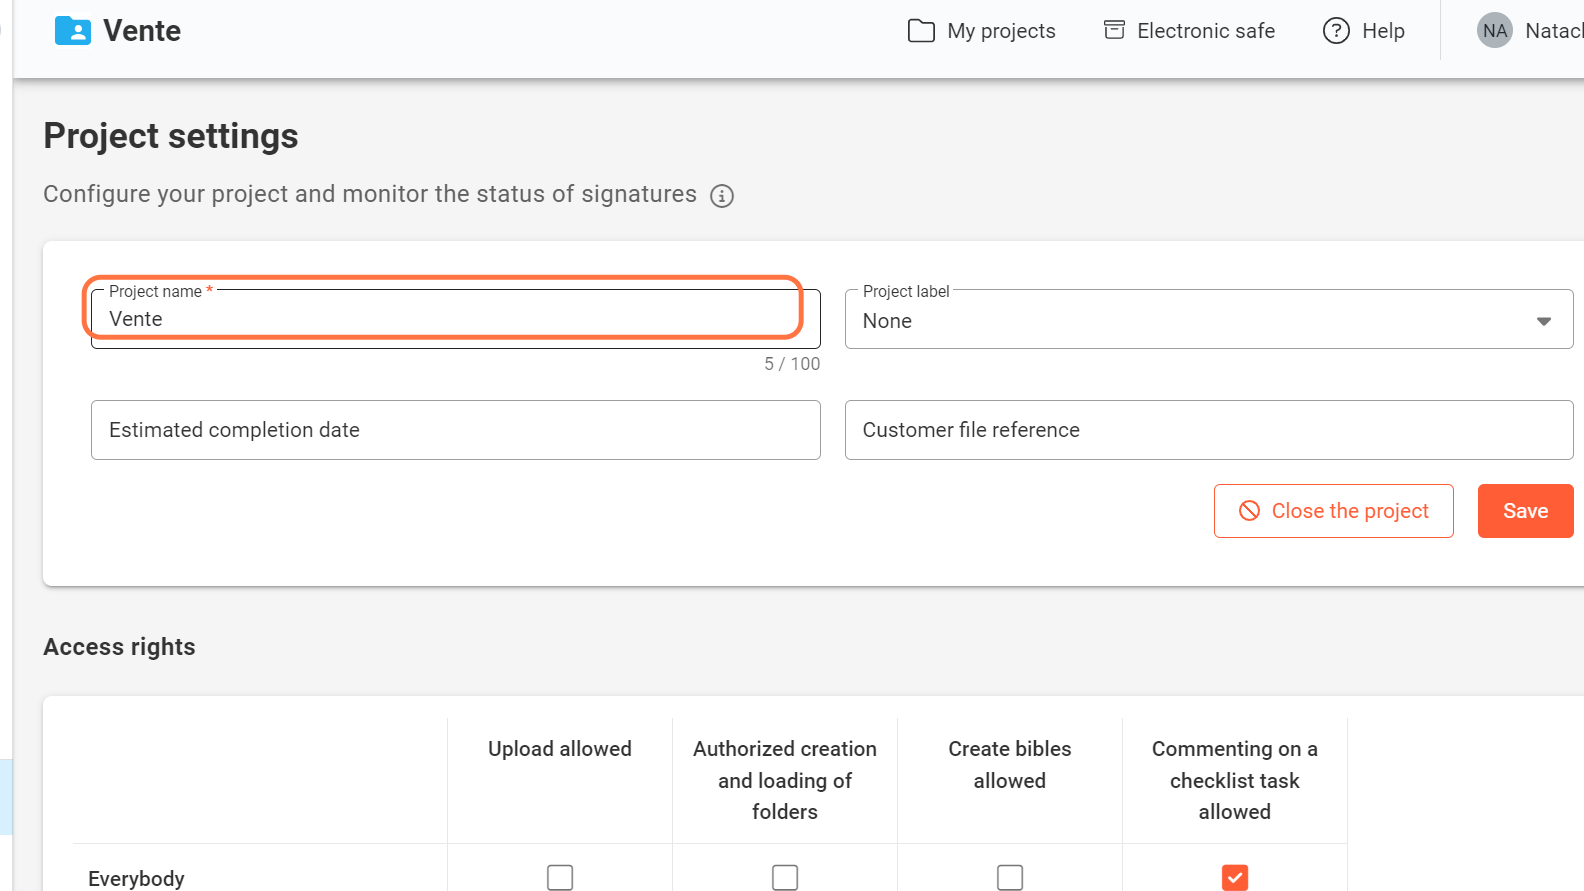This screenshot has width=1584, height=891.
Task: Click the info icon beside signatures subtitle
Action: [722, 196]
